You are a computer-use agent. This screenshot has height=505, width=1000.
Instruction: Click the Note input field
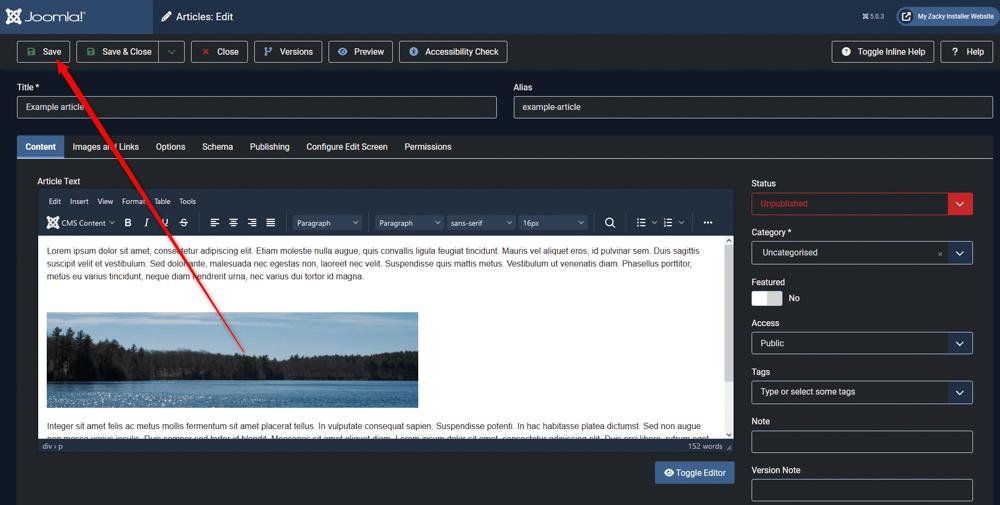862,442
